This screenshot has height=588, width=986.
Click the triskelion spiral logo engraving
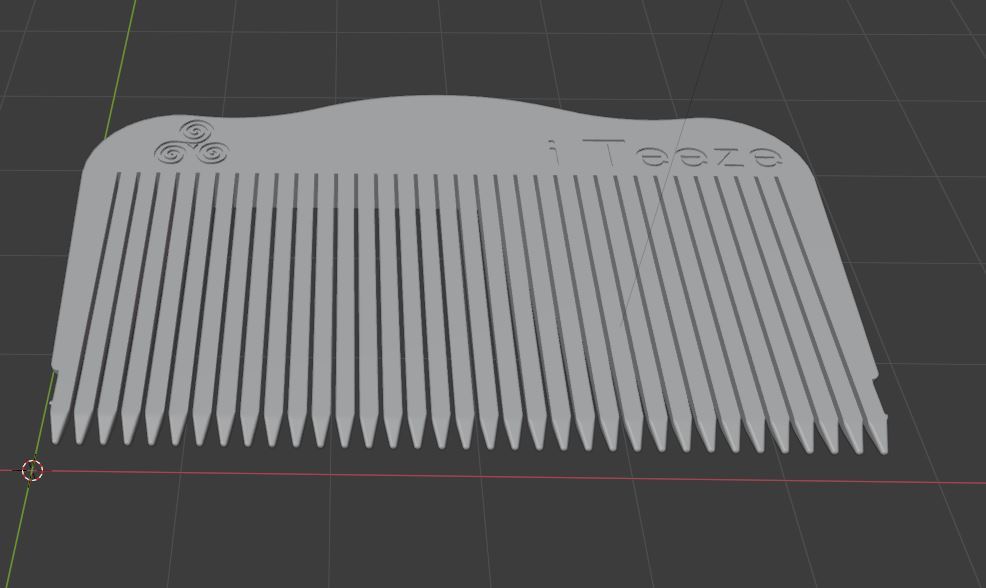coord(196,142)
